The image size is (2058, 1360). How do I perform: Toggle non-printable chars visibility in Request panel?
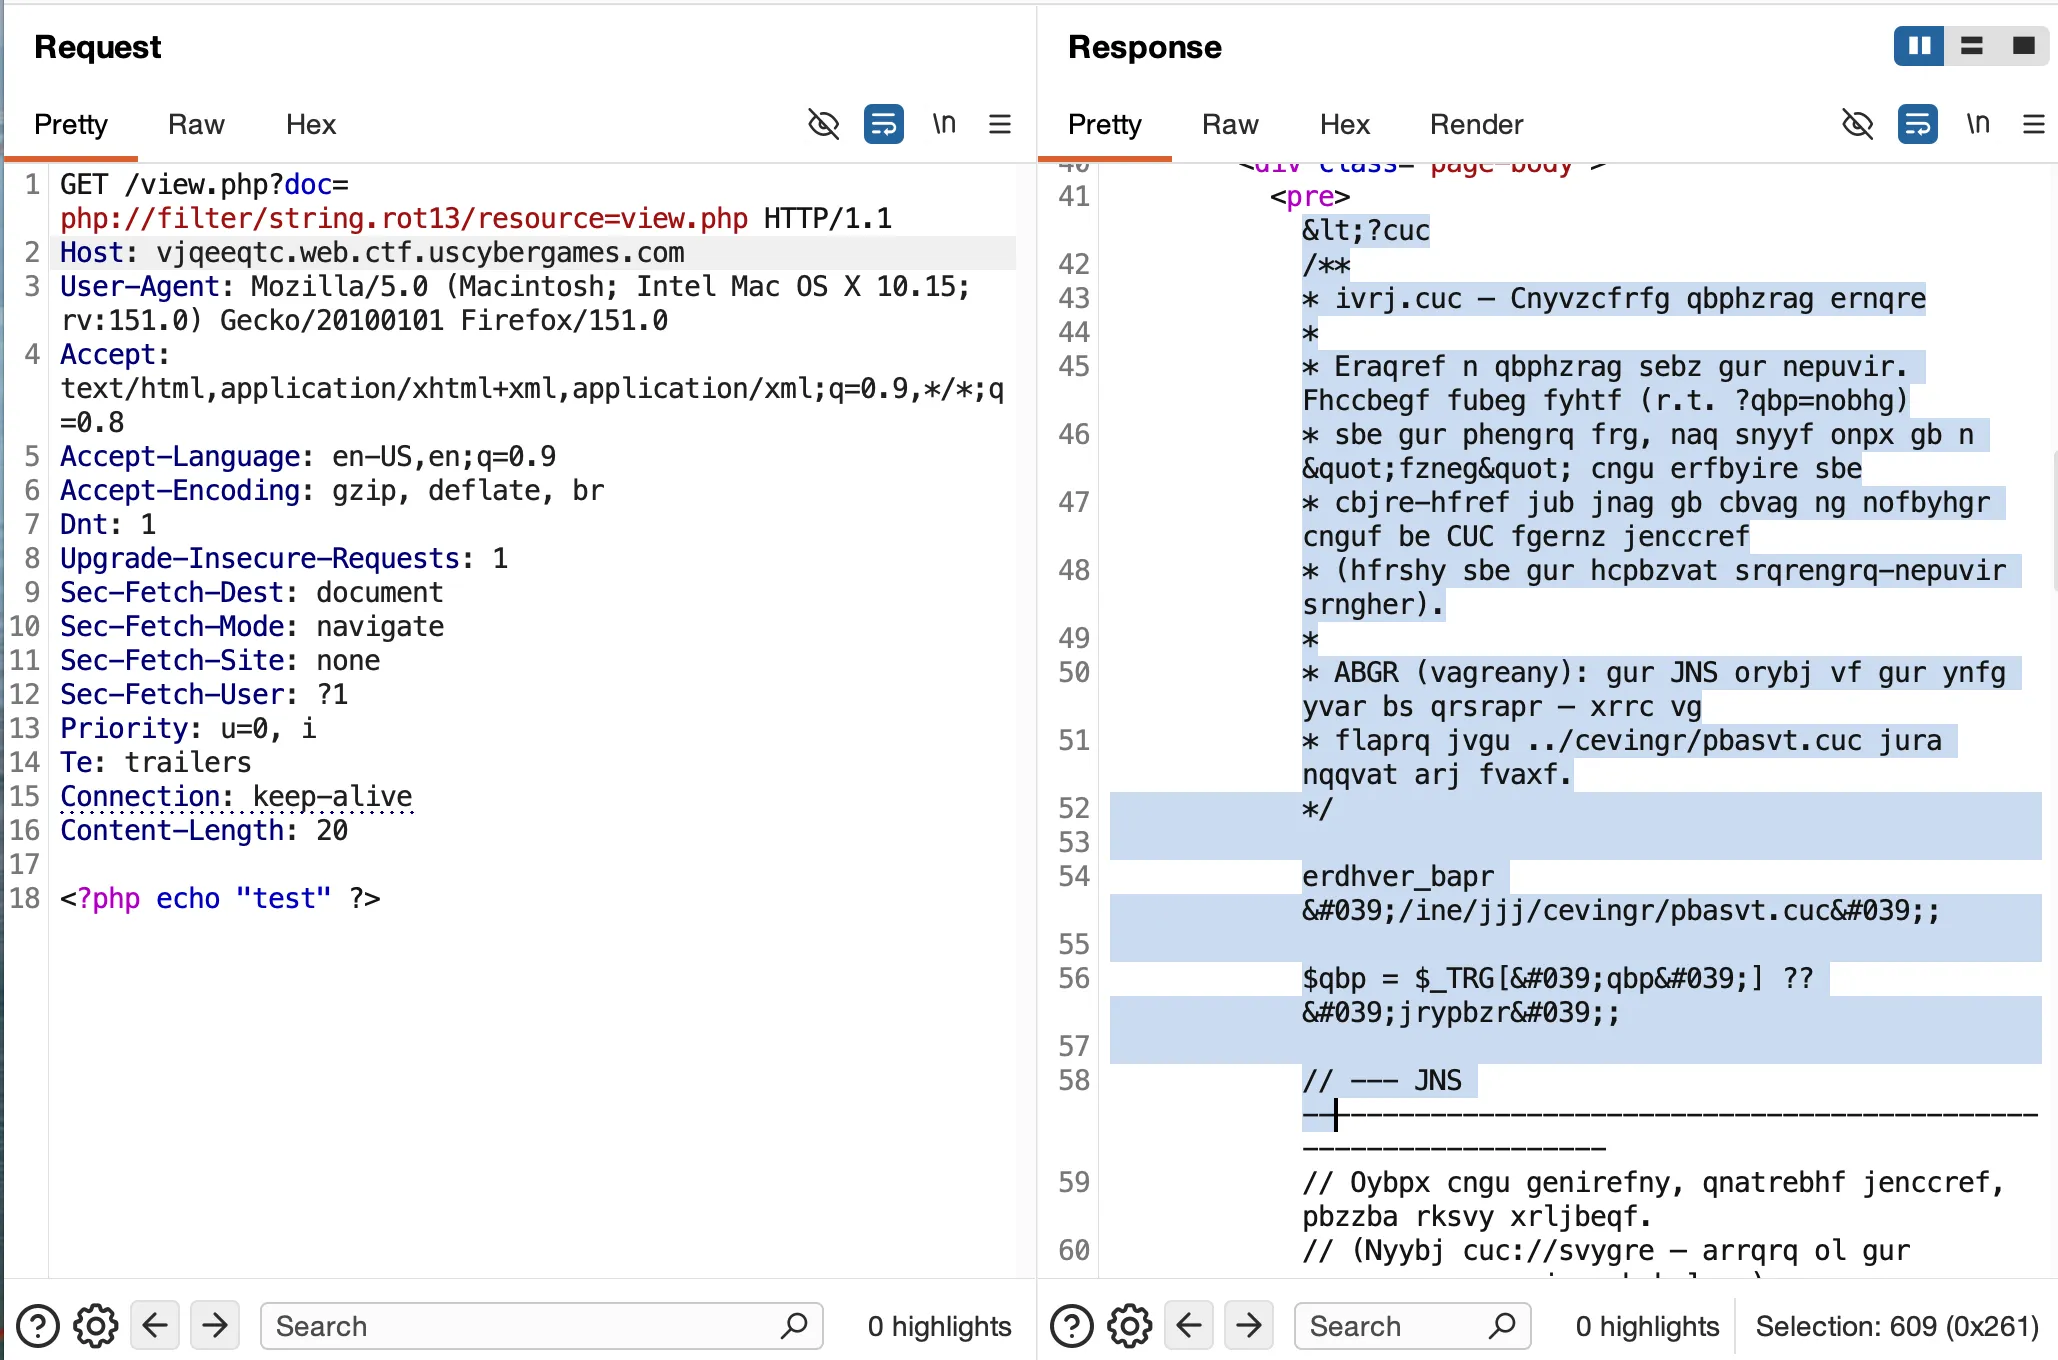tap(823, 124)
